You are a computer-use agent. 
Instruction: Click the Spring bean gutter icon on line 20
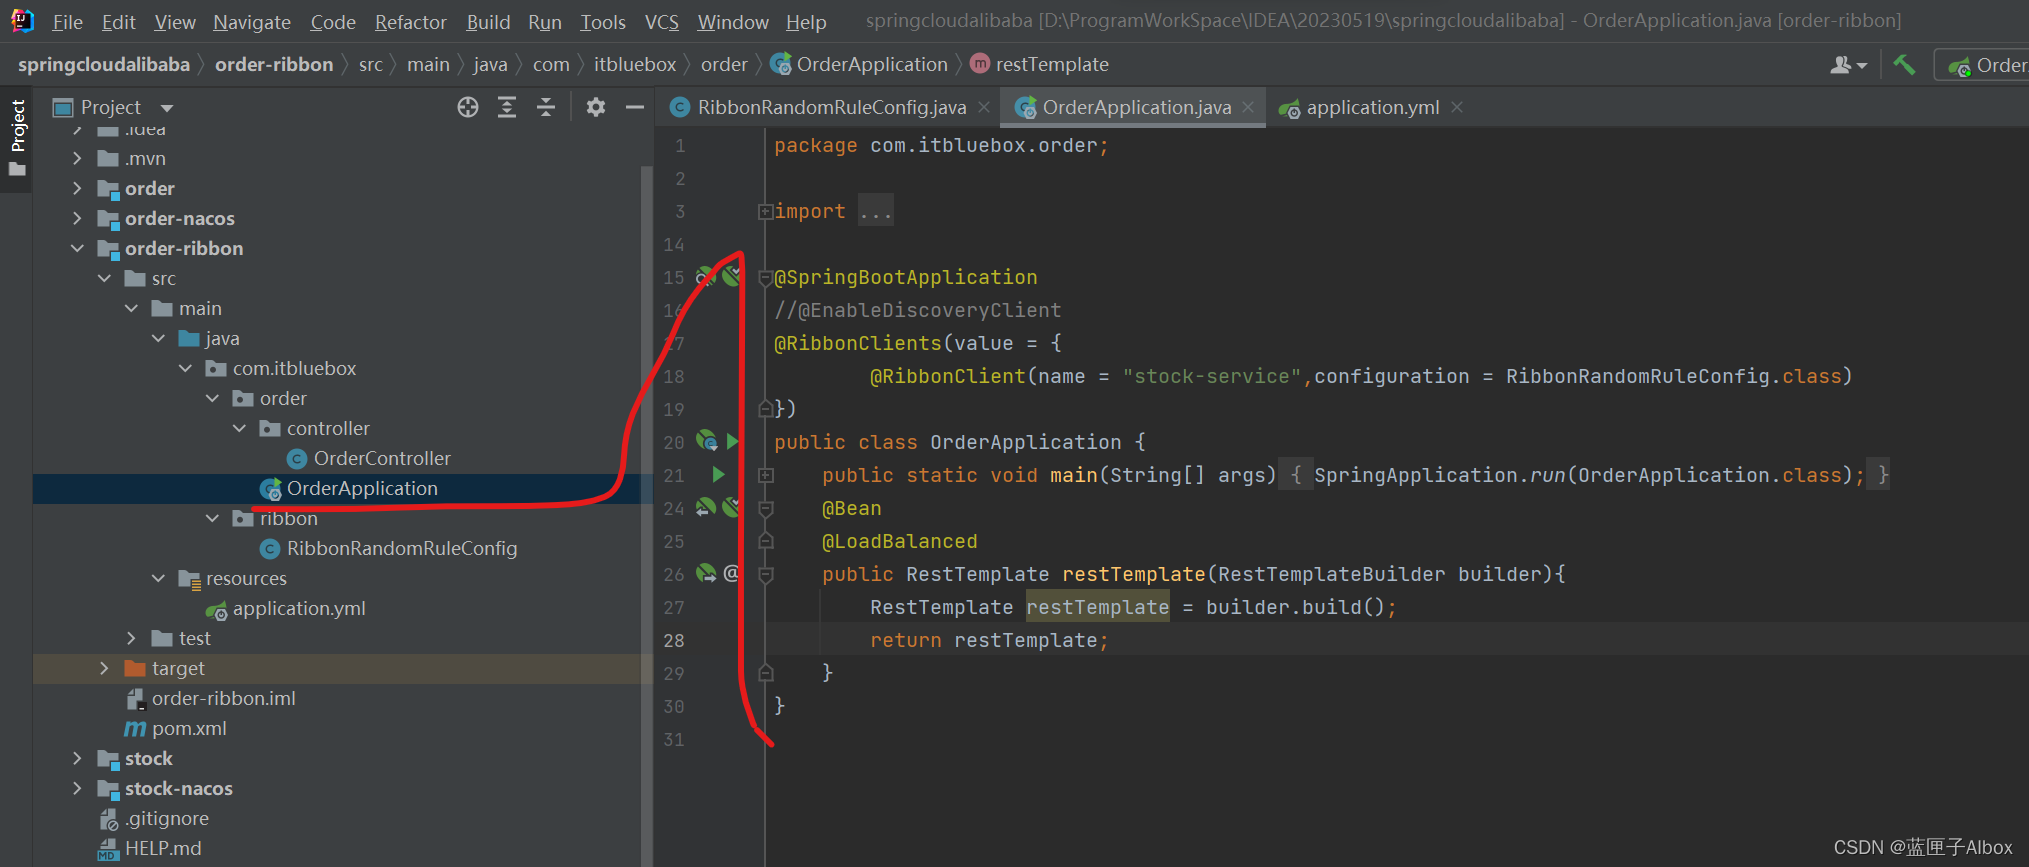(706, 441)
